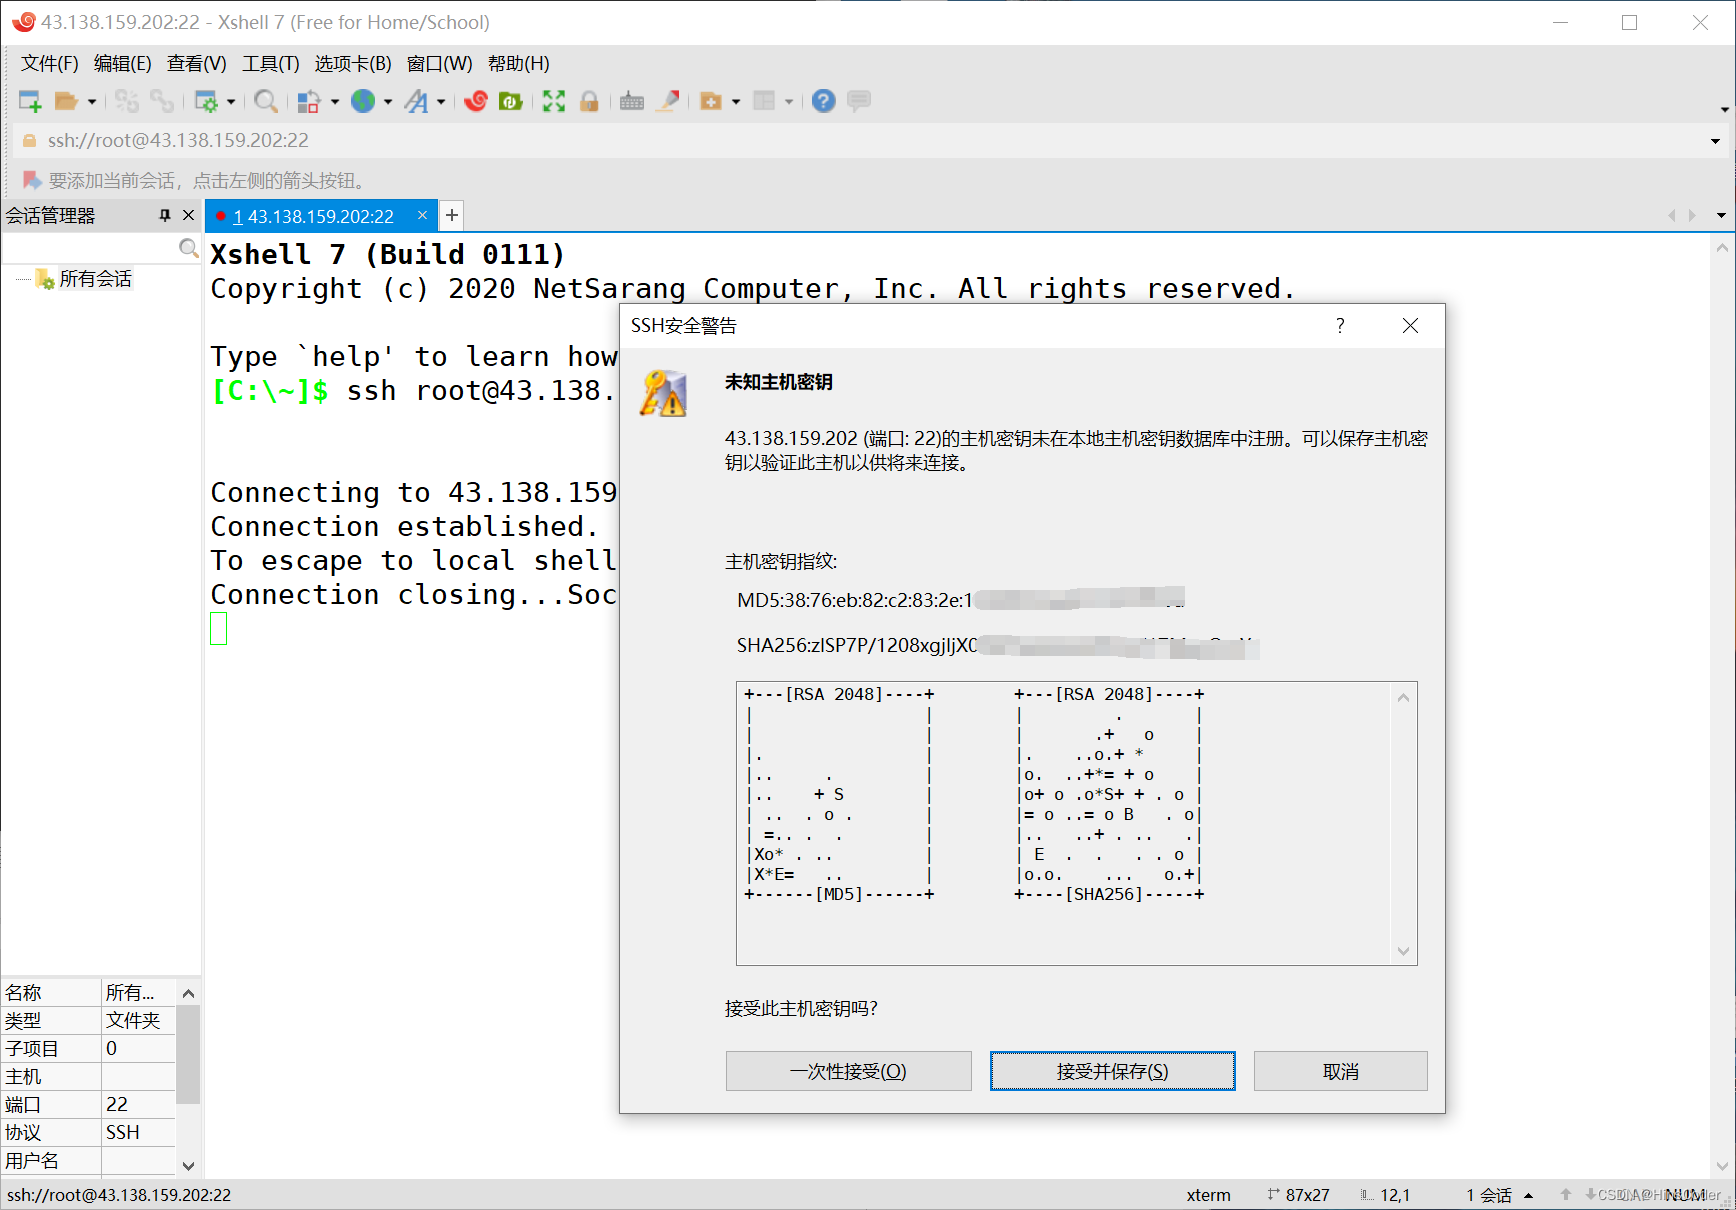Add a new tab with plus button
This screenshot has height=1210, width=1736.
[x=452, y=215]
